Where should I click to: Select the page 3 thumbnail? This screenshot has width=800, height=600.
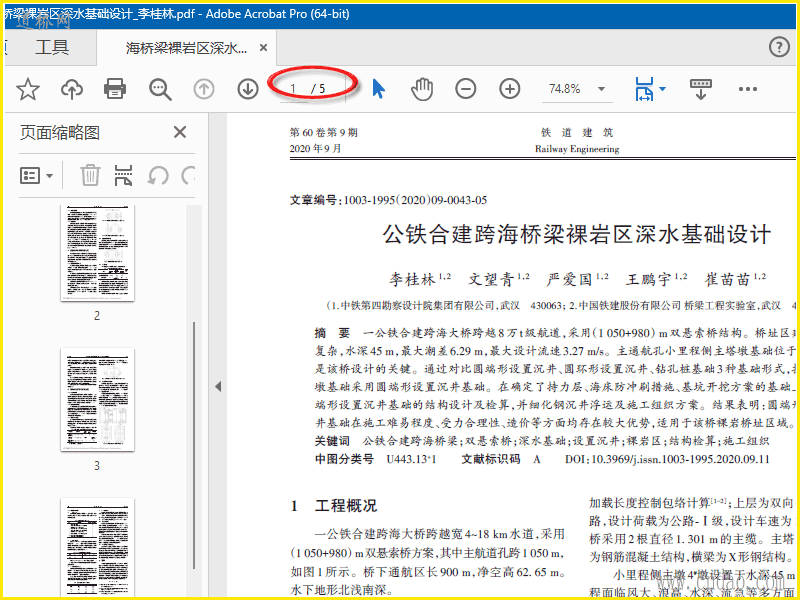(97, 399)
